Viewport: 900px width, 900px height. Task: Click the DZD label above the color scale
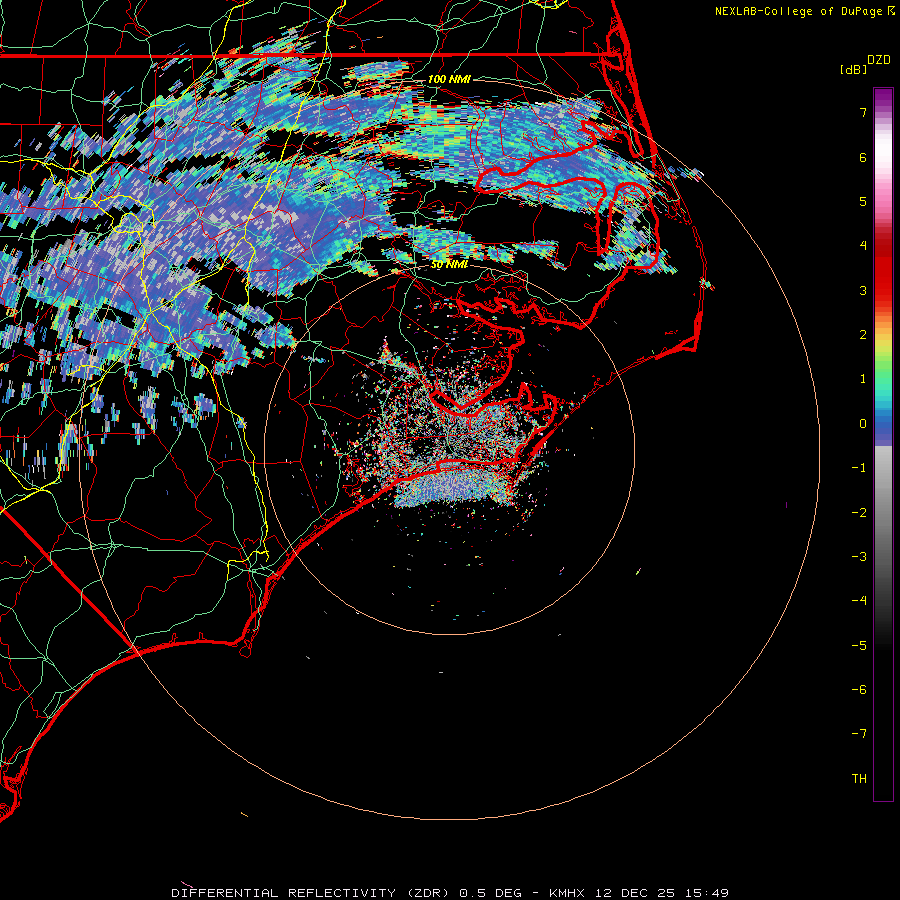coord(879,60)
